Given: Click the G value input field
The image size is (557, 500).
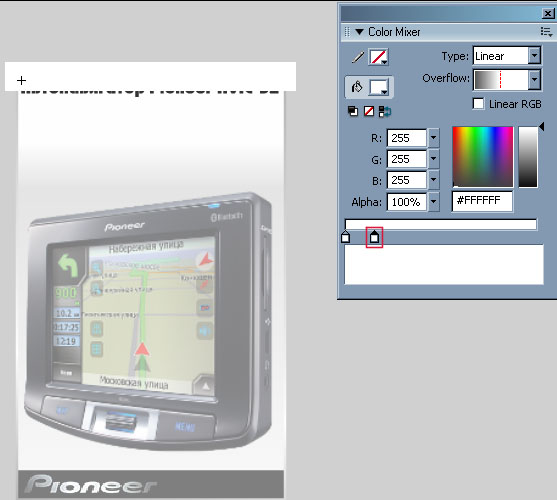Looking at the screenshot, I should click(x=406, y=159).
